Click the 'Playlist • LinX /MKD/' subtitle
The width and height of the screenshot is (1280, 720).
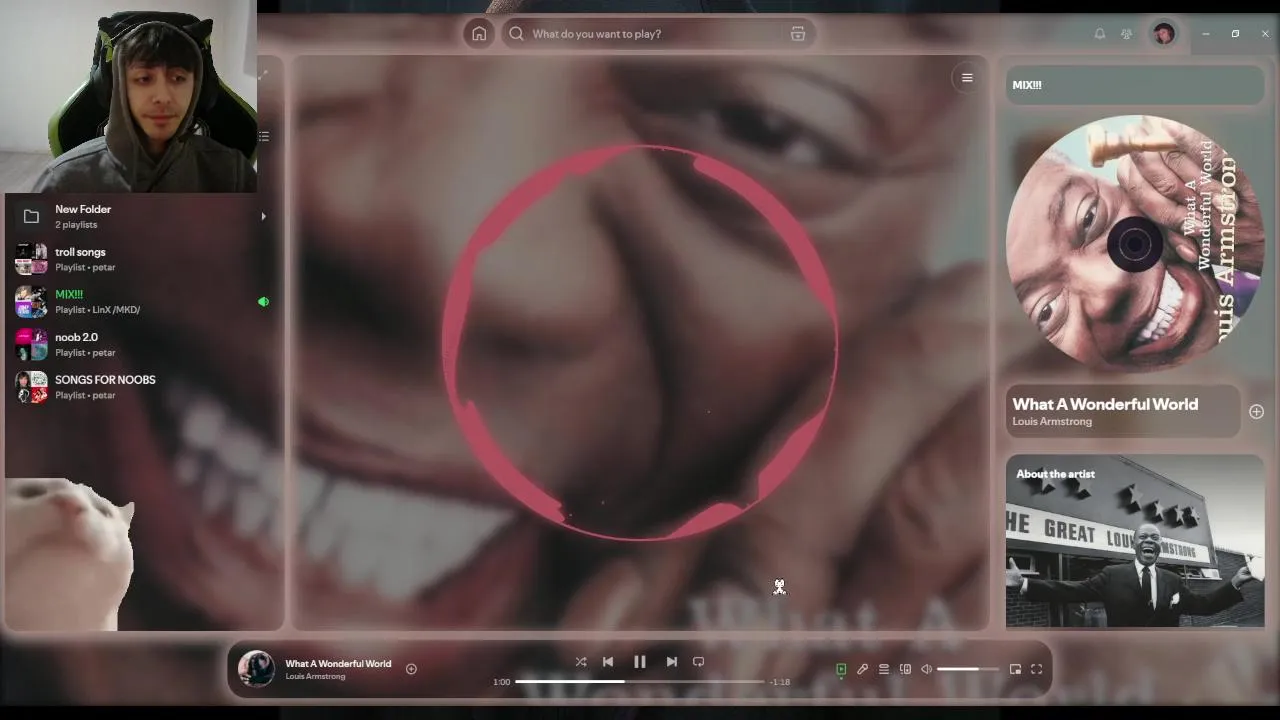coord(97,310)
